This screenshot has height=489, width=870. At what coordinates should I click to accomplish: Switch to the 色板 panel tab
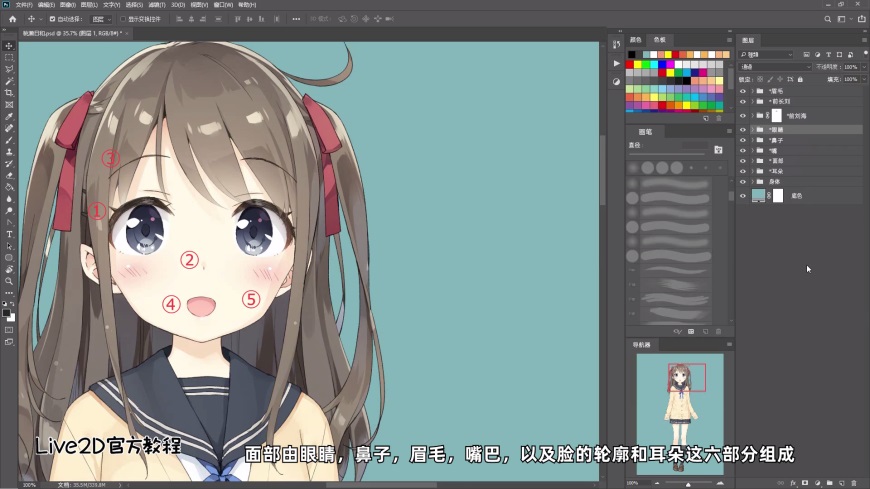[x=659, y=40]
